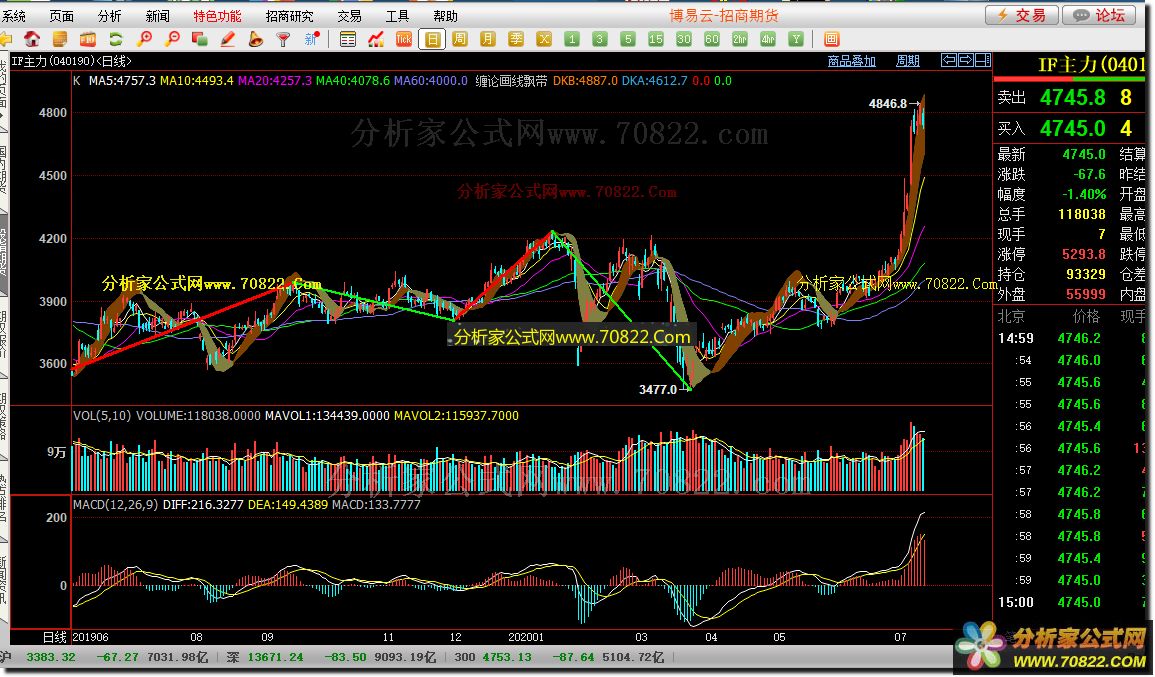Open the 交易 menu in the menu bar

(x=349, y=15)
